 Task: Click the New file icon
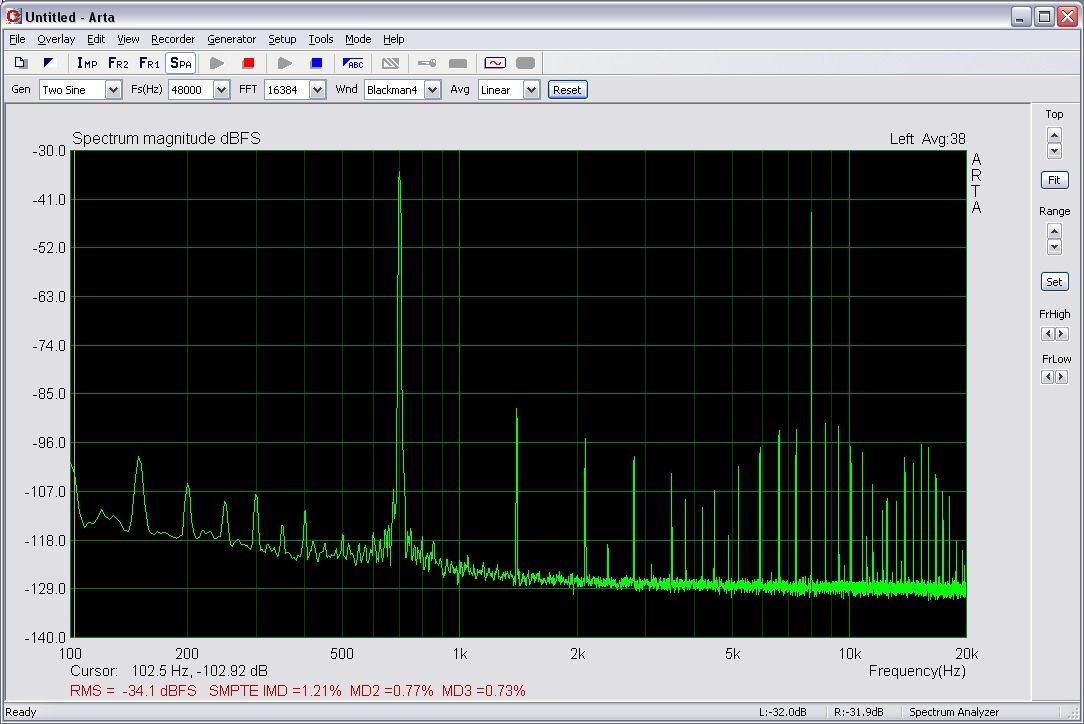coord(21,63)
